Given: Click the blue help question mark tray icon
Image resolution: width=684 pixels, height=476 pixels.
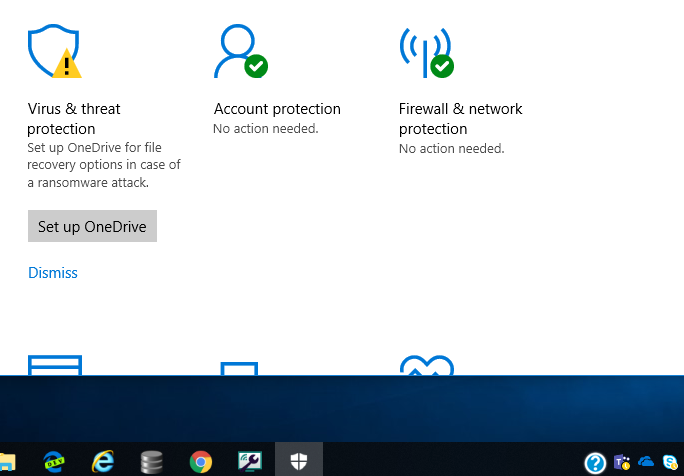Looking at the screenshot, I should 595,463.
